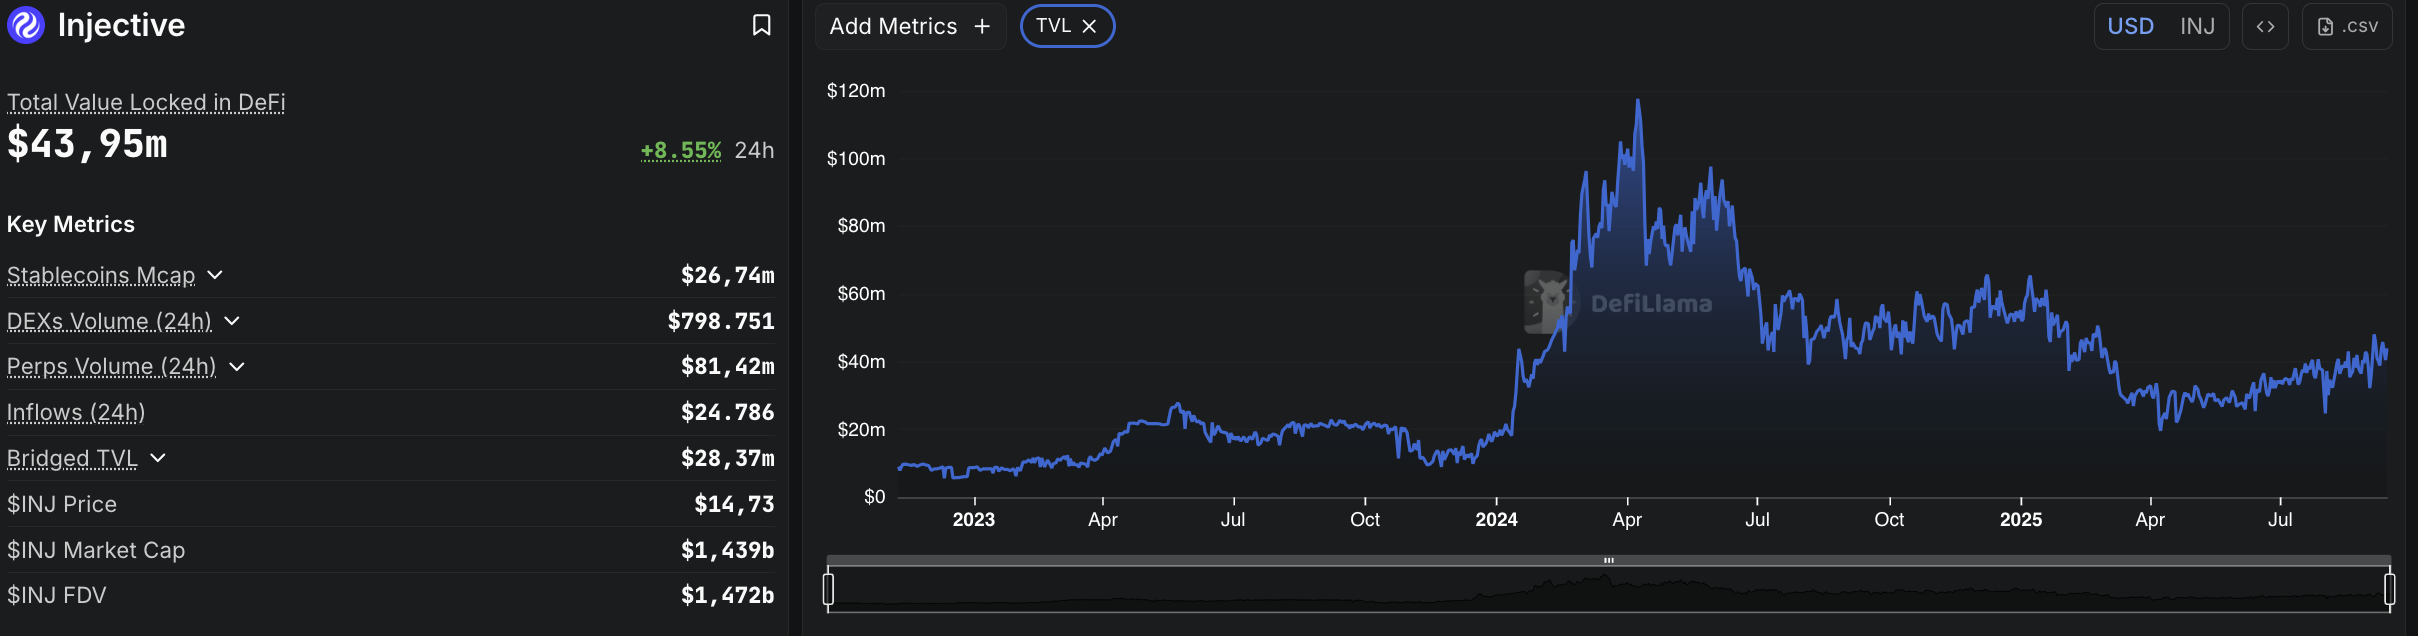The width and height of the screenshot is (2418, 636).
Task: Expand the Stablecoins Mcap row
Action: pos(215,275)
